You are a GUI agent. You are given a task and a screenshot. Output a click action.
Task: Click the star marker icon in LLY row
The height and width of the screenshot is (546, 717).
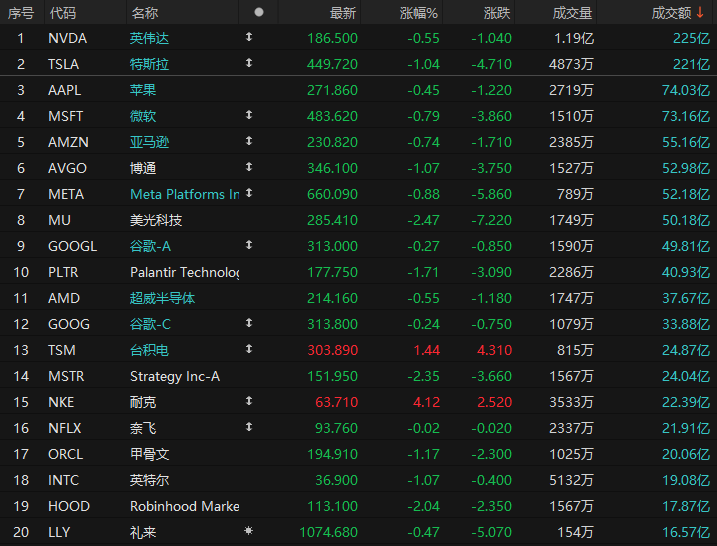tap(249, 531)
